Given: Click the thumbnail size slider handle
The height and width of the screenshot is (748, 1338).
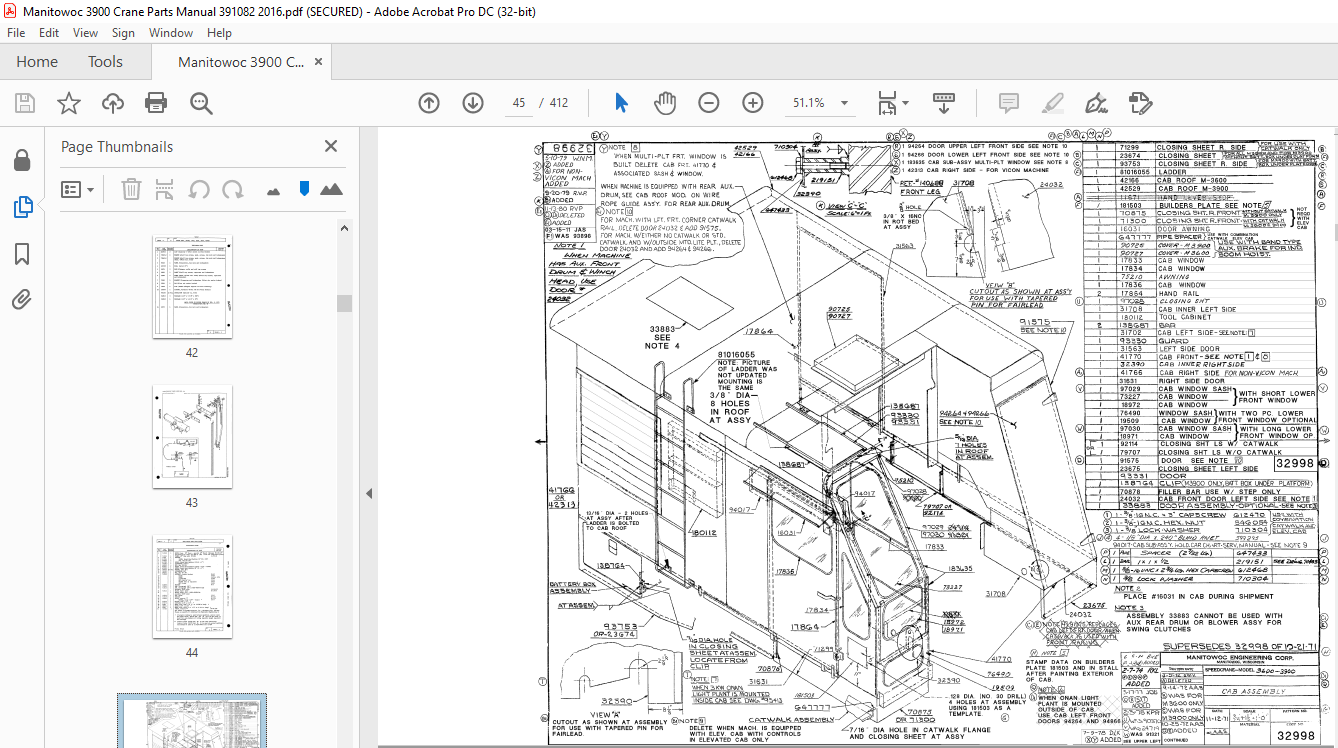Looking at the screenshot, I should [x=305, y=188].
